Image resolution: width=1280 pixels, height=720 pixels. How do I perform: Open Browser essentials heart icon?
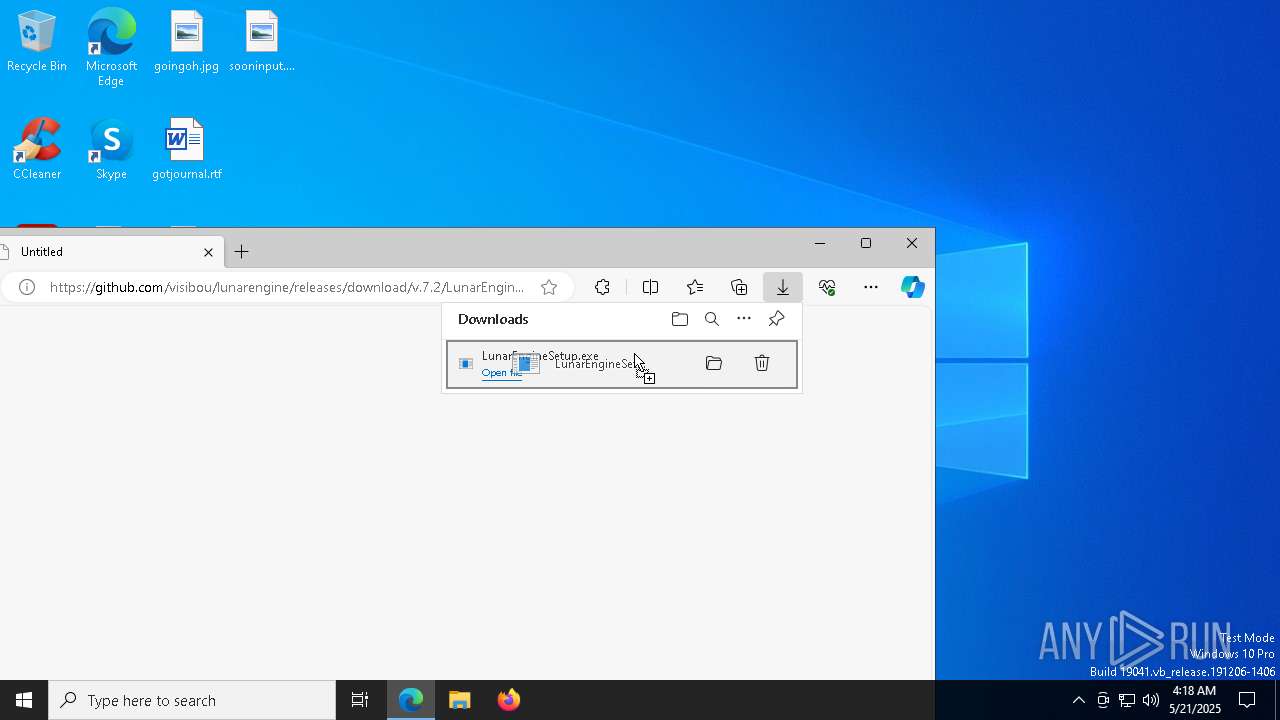[827, 287]
